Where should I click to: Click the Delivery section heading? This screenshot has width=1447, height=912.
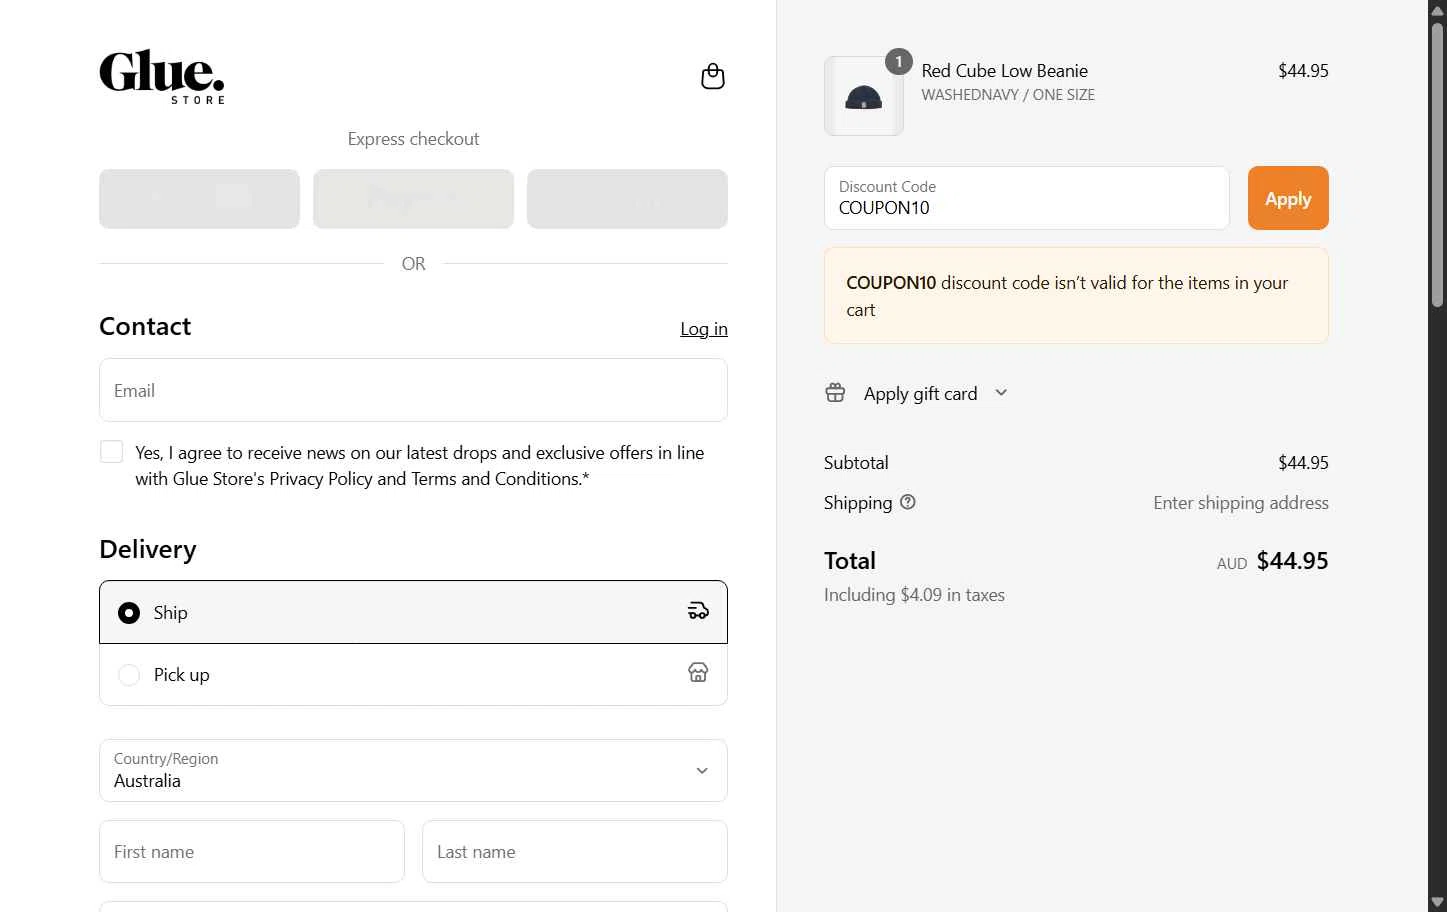[x=148, y=550]
